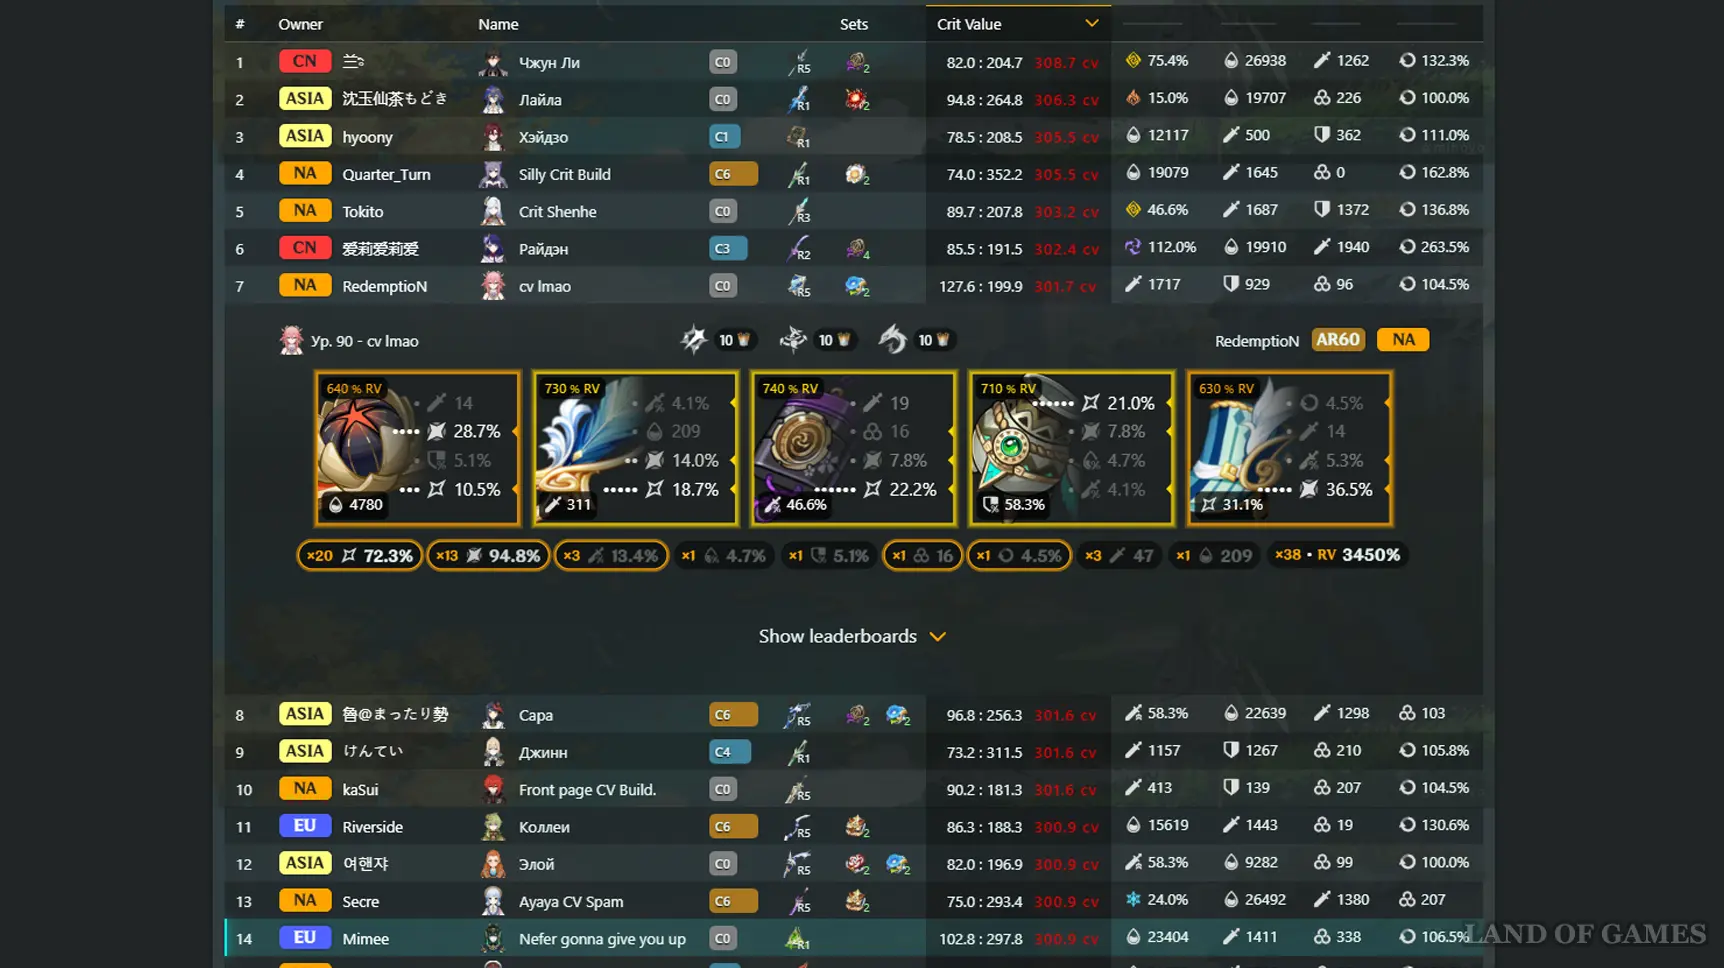The height and width of the screenshot is (968, 1724).
Task: Click the sands artifact with 46.6% main stat
Action: [x=853, y=449]
